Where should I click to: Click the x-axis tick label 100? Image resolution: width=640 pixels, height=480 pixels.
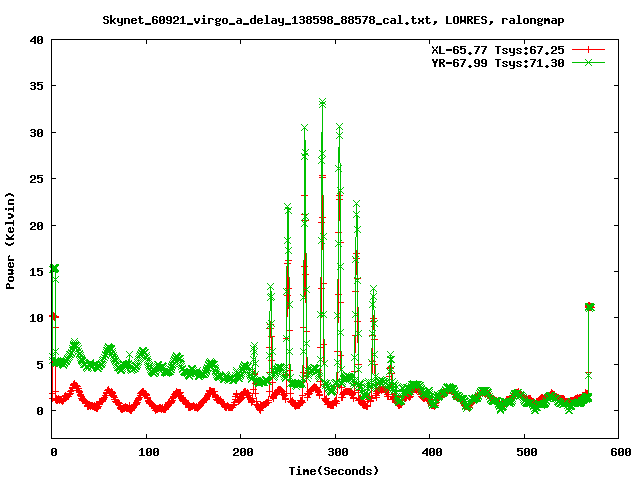tap(148, 452)
